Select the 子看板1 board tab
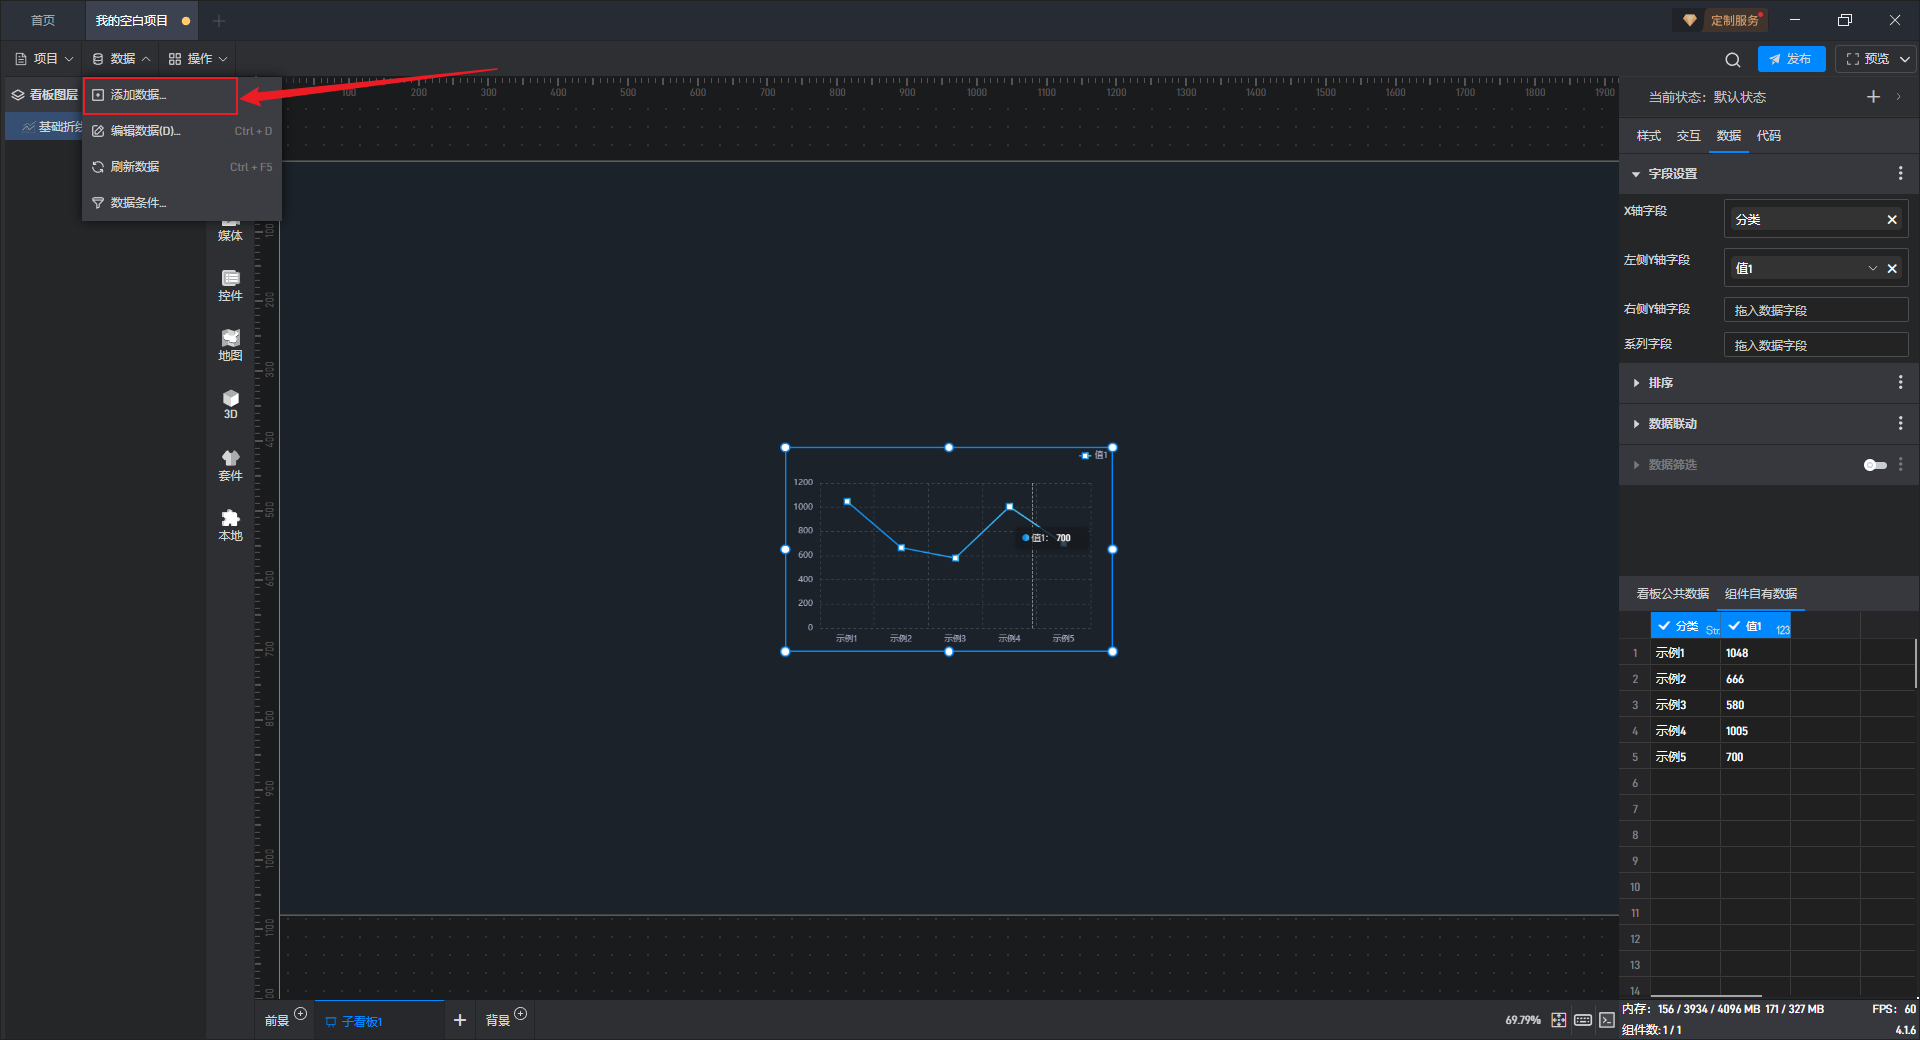The image size is (1920, 1040). 379,1021
